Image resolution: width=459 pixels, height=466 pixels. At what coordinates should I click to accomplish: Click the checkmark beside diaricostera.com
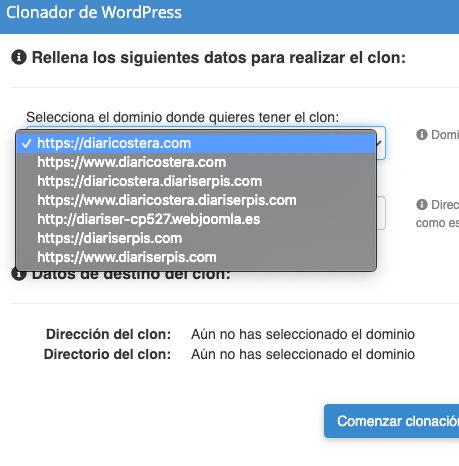[x=26, y=144]
